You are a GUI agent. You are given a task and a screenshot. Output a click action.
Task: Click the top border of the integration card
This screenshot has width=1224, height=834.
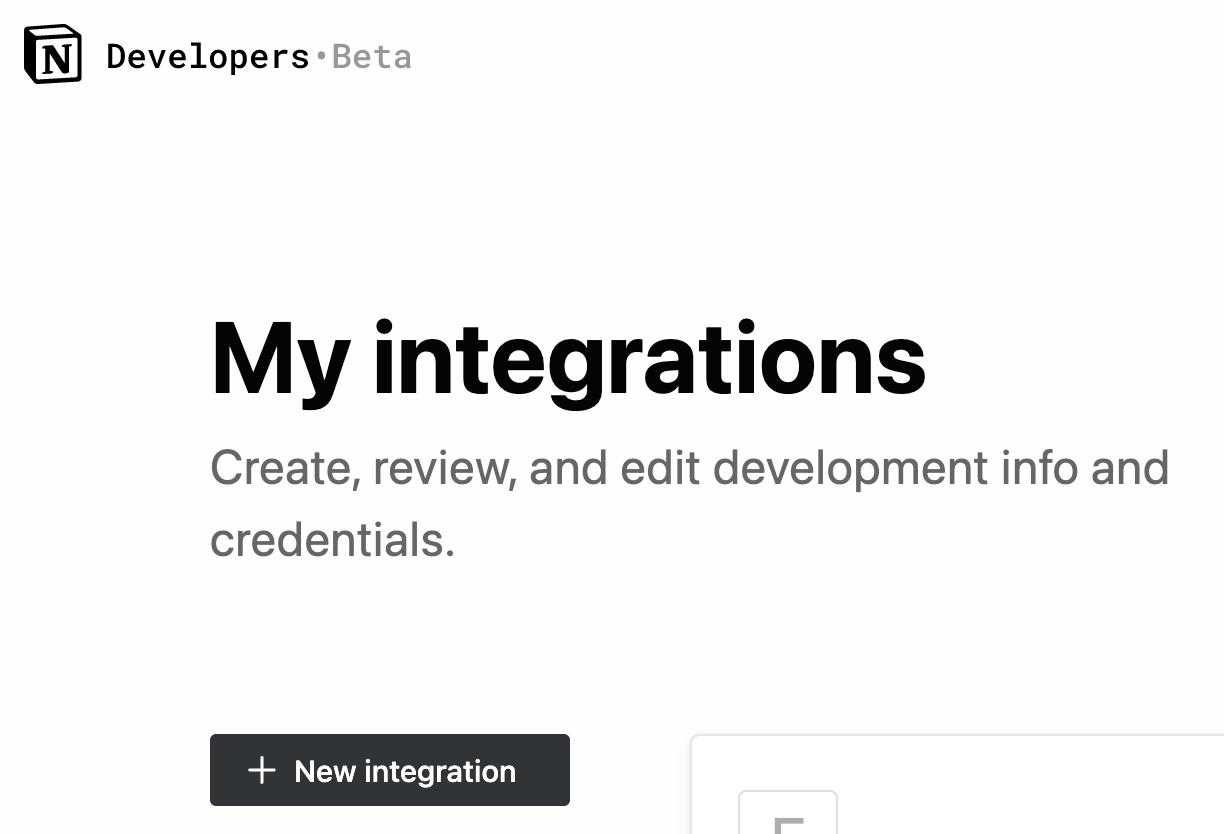(x=960, y=737)
